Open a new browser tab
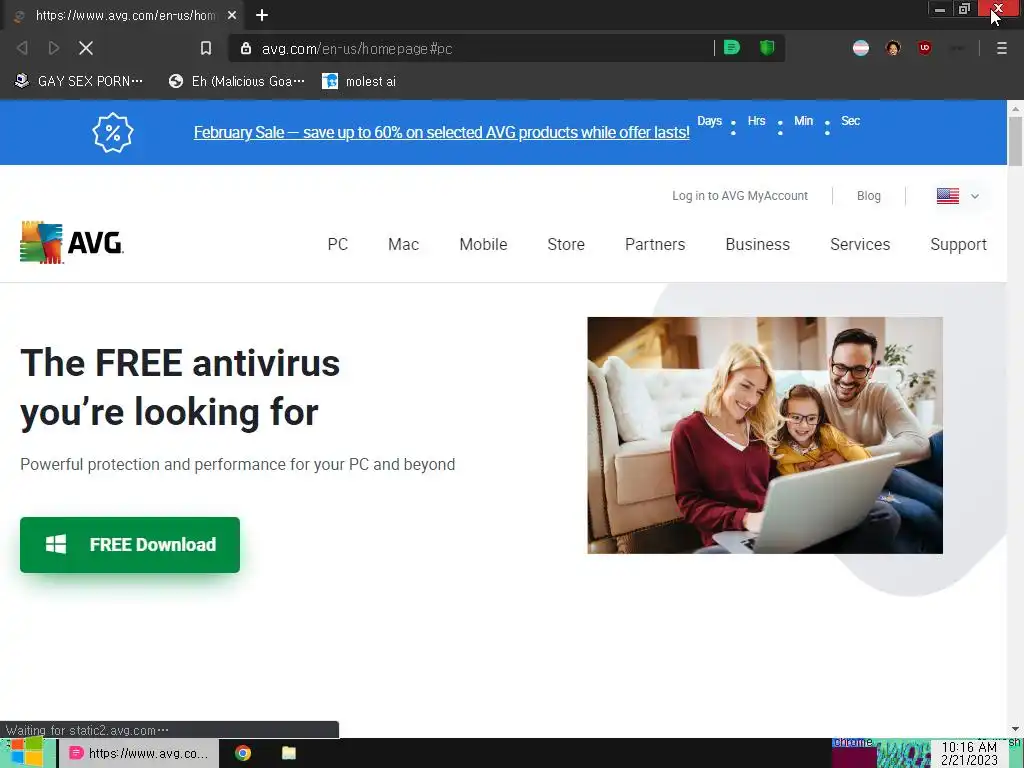Image resolution: width=1024 pixels, height=768 pixels. click(262, 15)
